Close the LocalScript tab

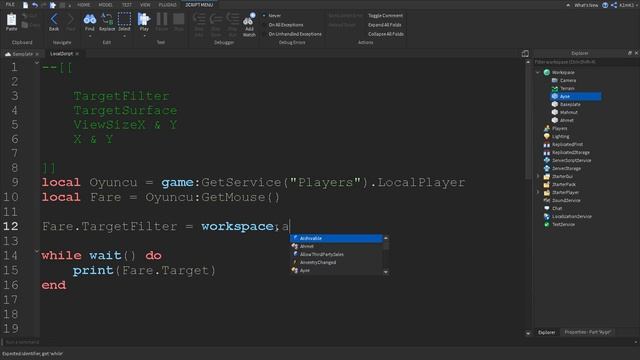point(77,54)
